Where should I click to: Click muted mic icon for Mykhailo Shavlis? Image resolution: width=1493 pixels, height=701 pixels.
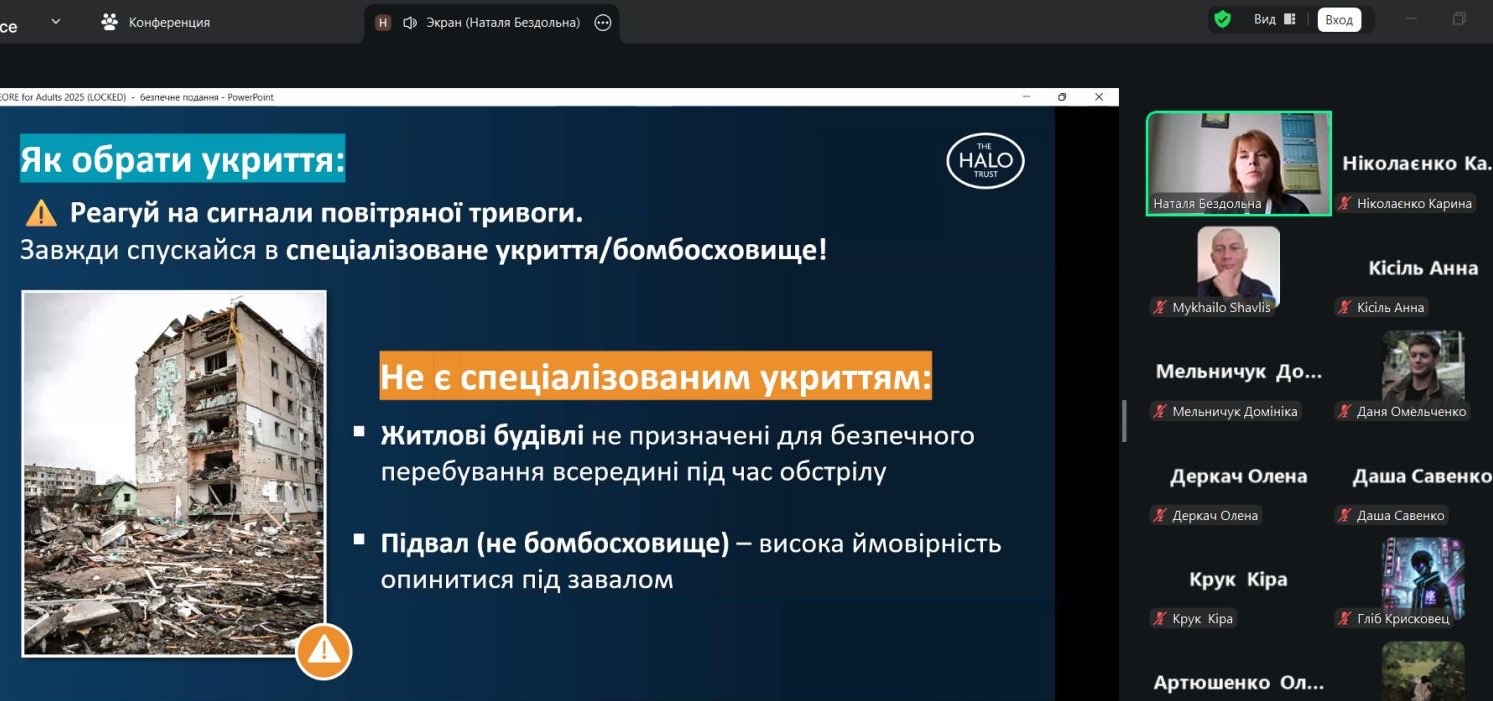(1160, 308)
